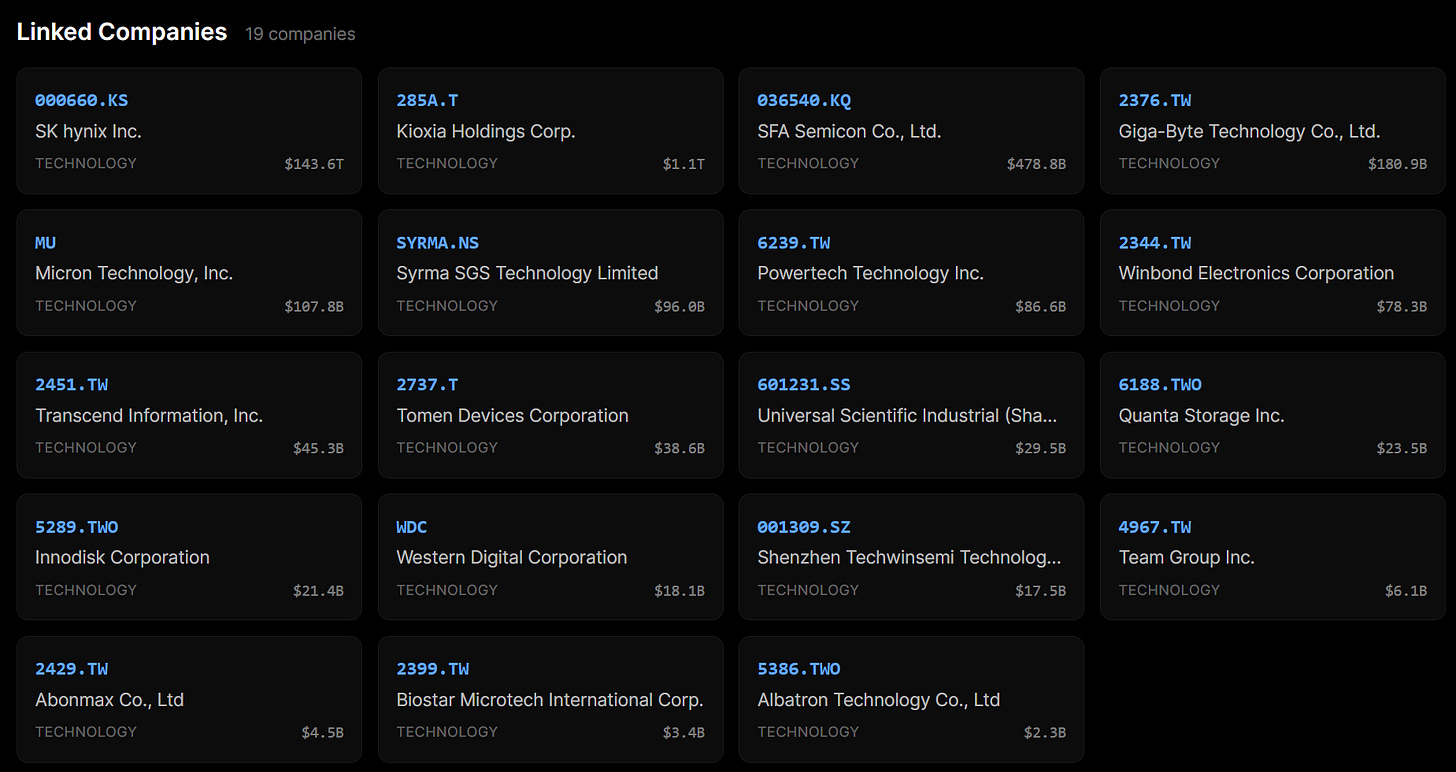Image resolution: width=1456 pixels, height=772 pixels.
Task: Click the 19 companies count label
Action: tap(300, 34)
